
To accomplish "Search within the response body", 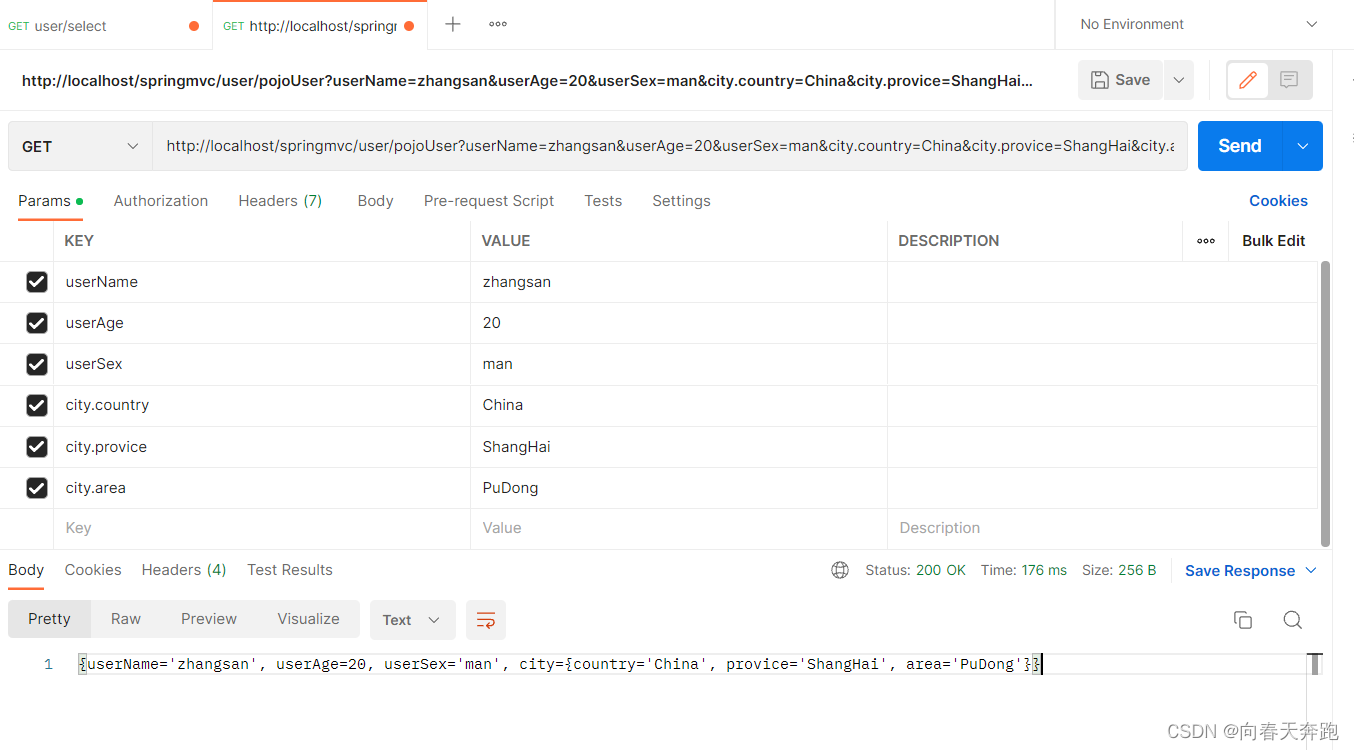I will click(1292, 620).
